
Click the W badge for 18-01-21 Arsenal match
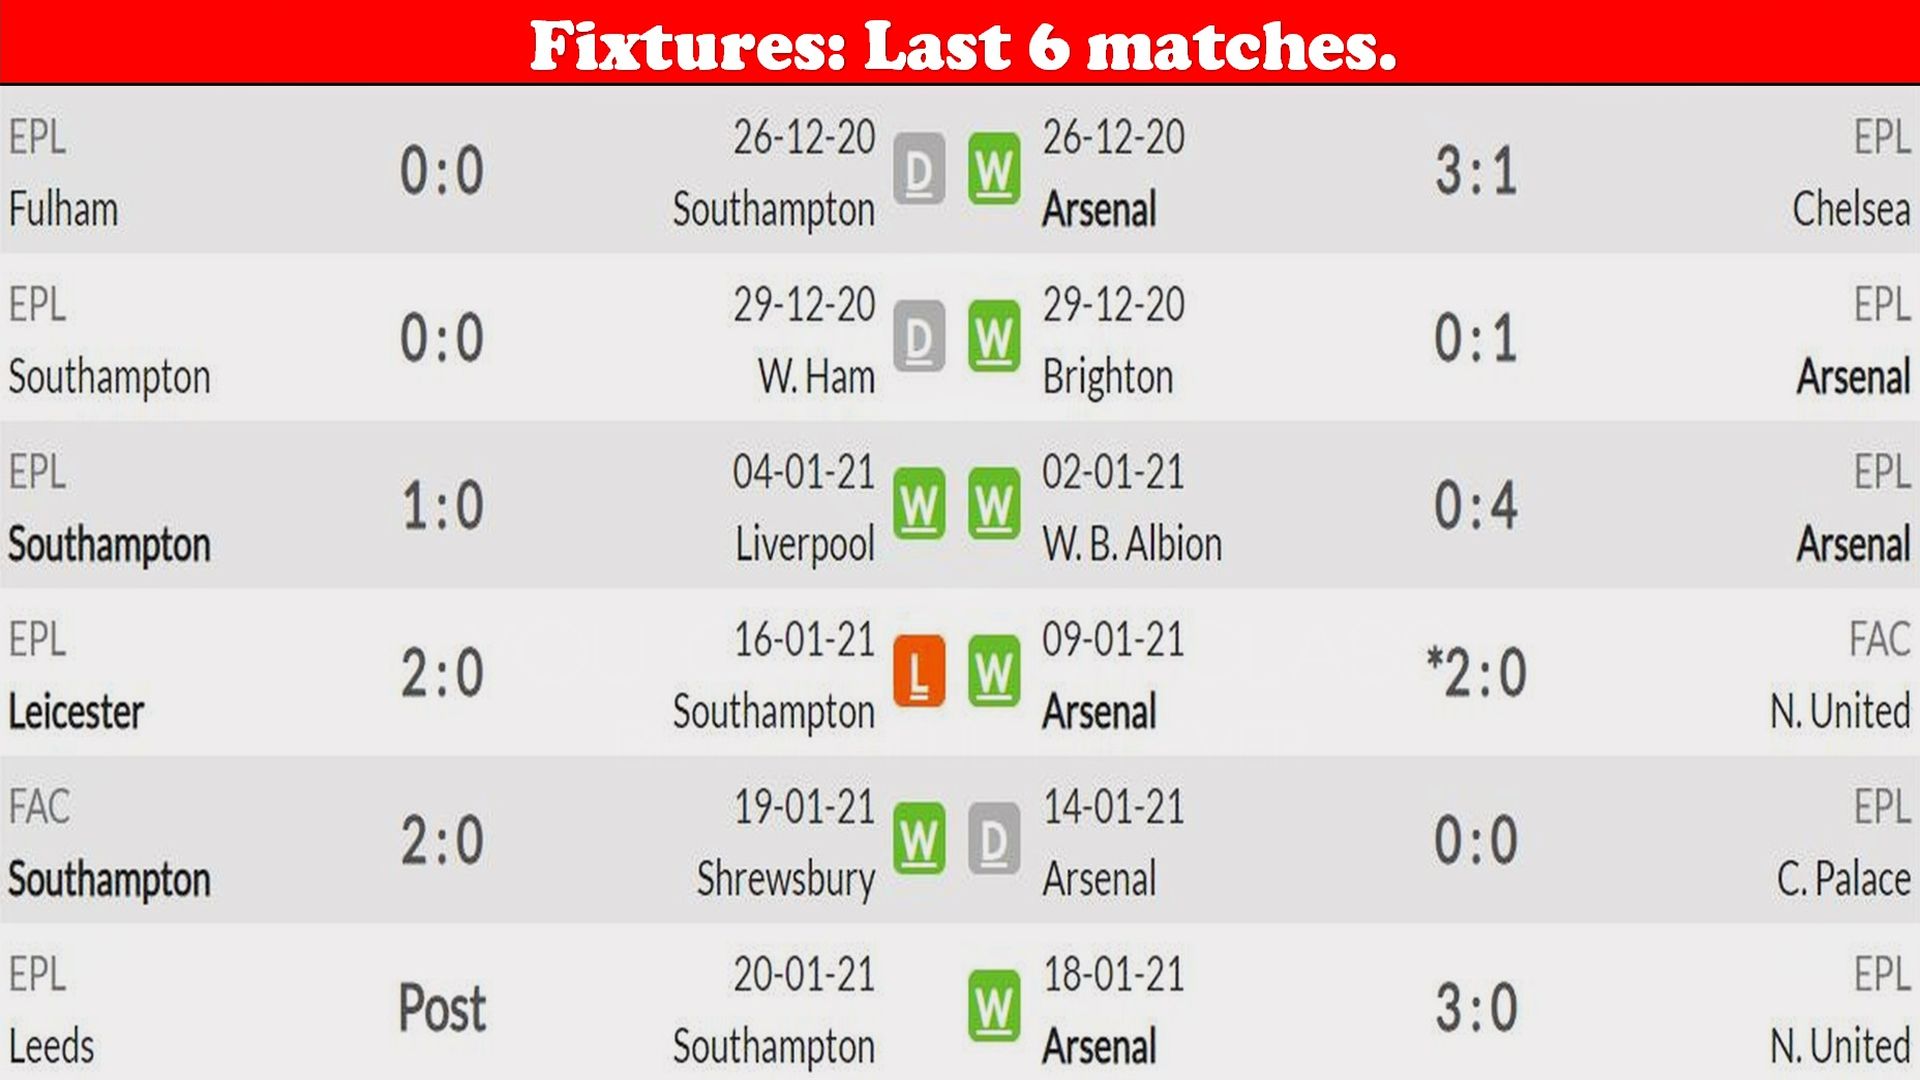tap(994, 1006)
